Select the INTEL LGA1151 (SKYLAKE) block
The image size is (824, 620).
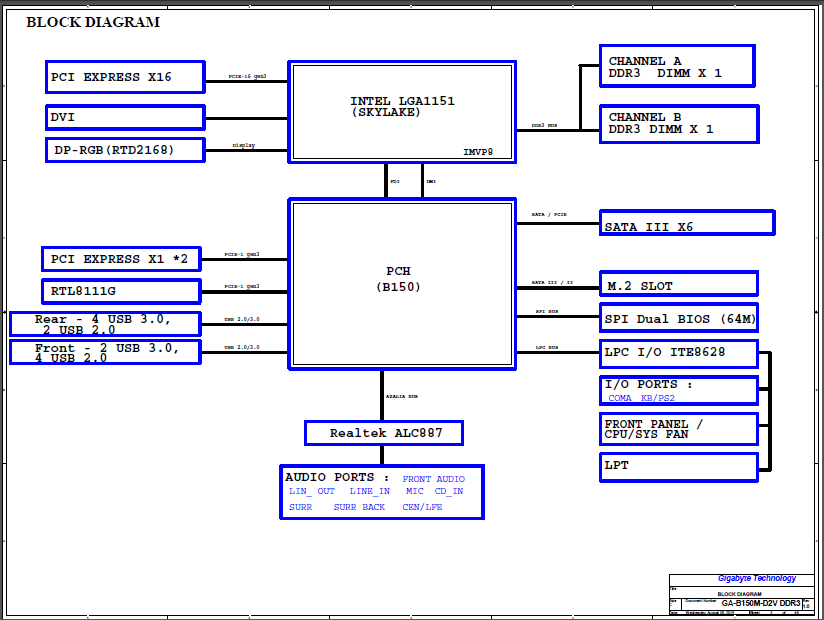coord(402,111)
